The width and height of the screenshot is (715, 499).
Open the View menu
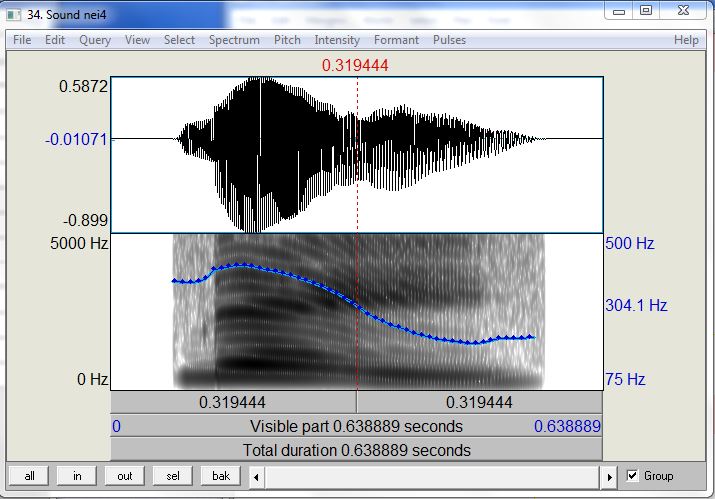point(137,40)
